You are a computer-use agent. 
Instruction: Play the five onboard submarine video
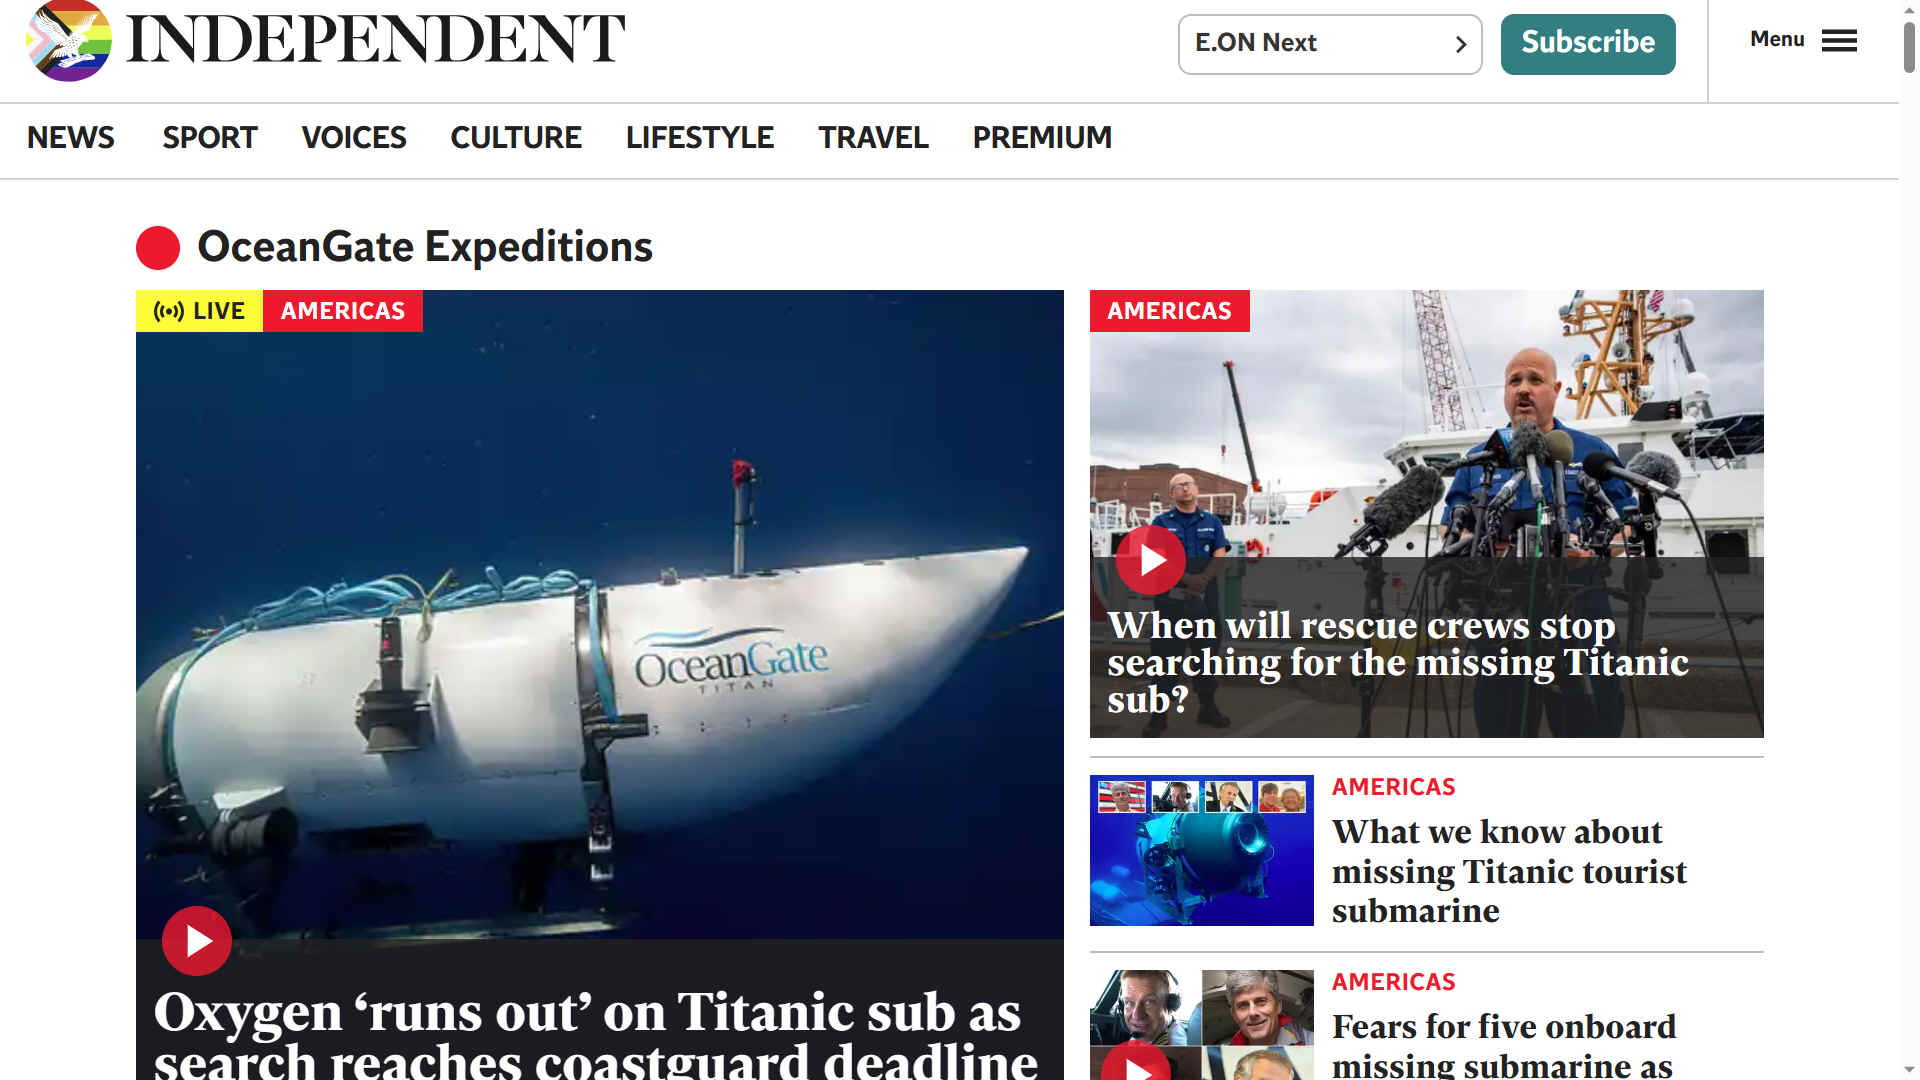coord(1136,1062)
